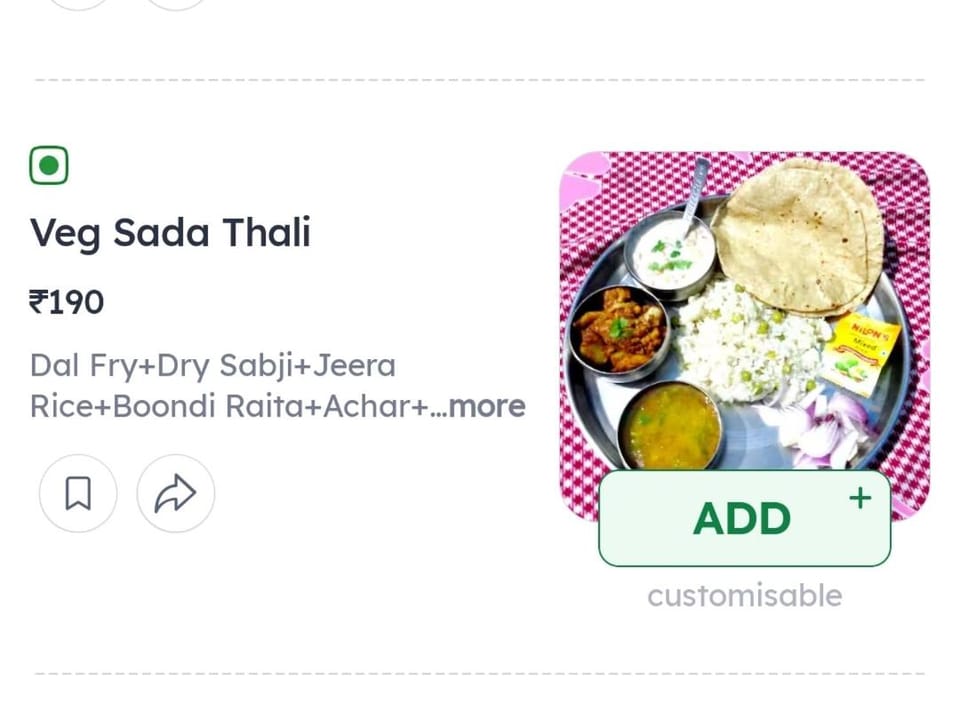Tap the ₹190 price text
The height and width of the screenshot is (720, 960).
[x=67, y=302]
